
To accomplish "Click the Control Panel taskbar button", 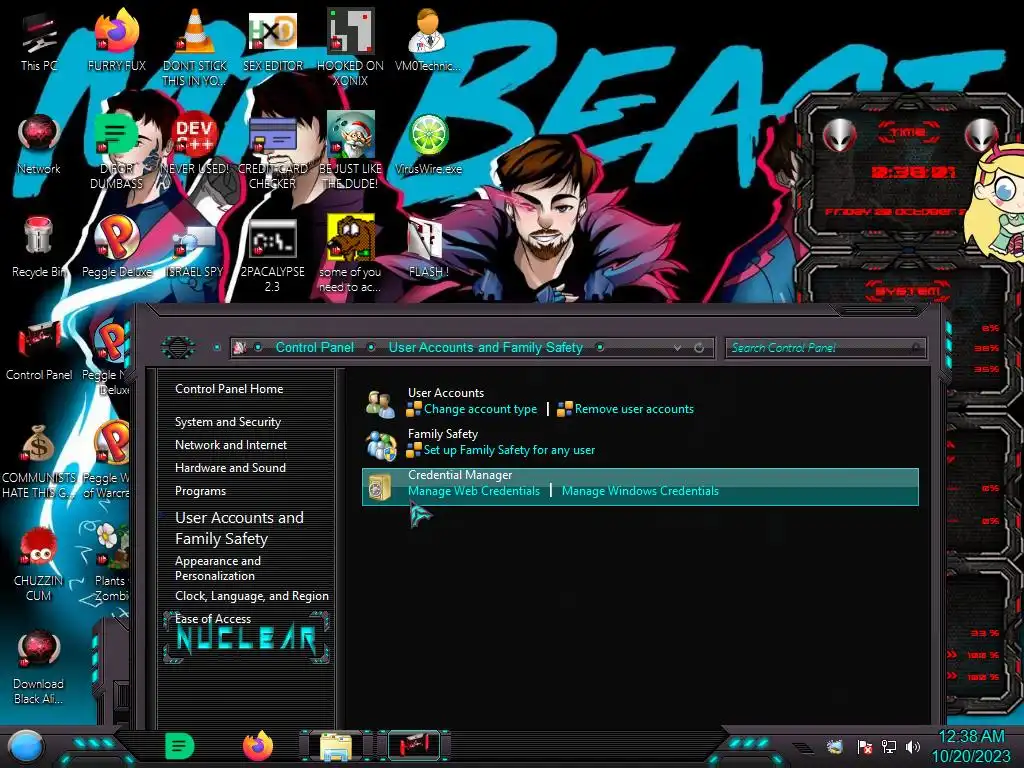I will pyautogui.click(x=413, y=746).
